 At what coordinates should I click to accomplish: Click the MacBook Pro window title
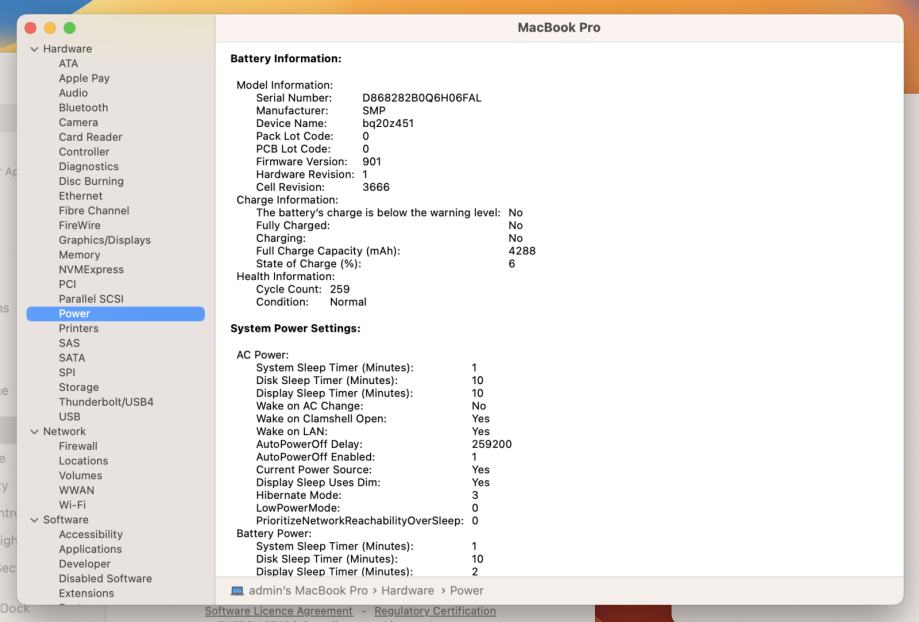[x=559, y=28]
